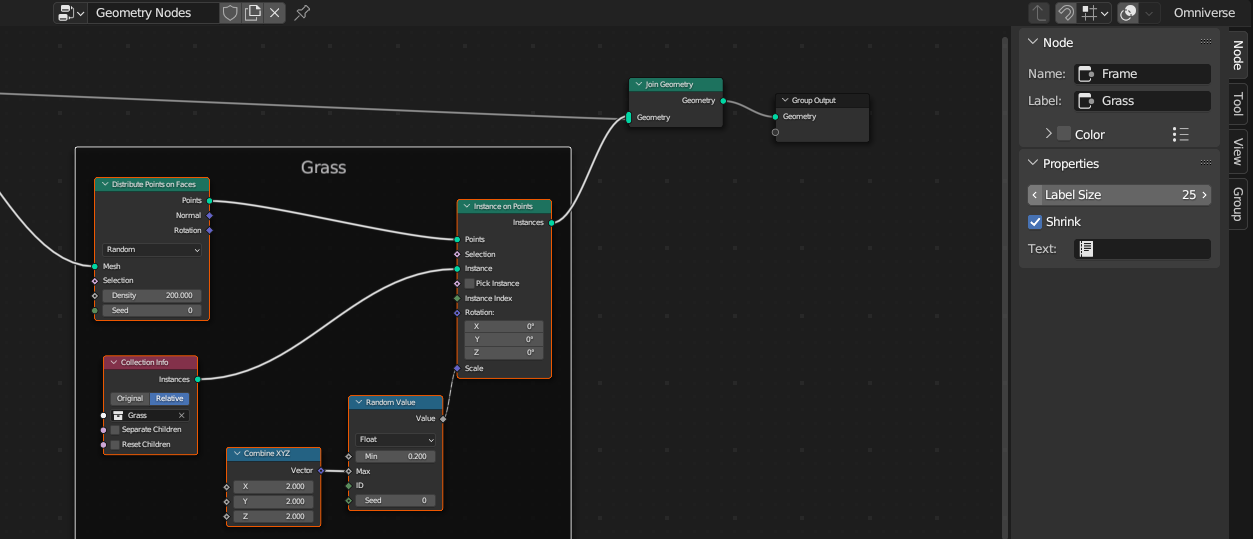The height and width of the screenshot is (539, 1253).
Task: Open the color presets list icon
Action: pyautogui.click(x=1180, y=134)
